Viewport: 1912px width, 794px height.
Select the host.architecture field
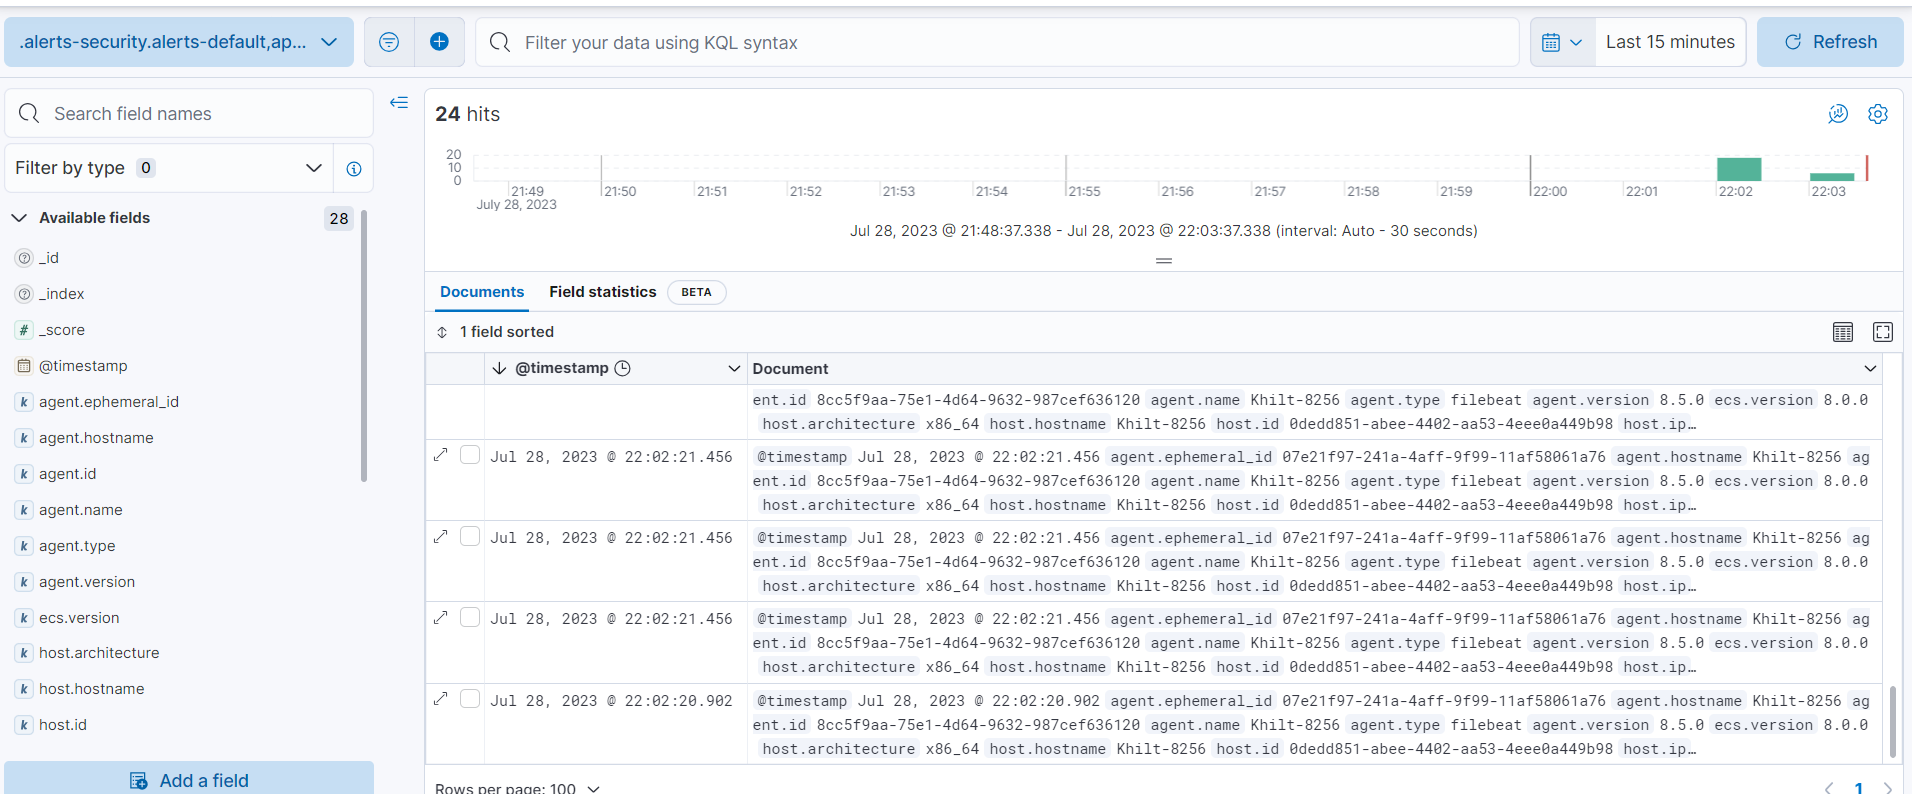[99, 653]
